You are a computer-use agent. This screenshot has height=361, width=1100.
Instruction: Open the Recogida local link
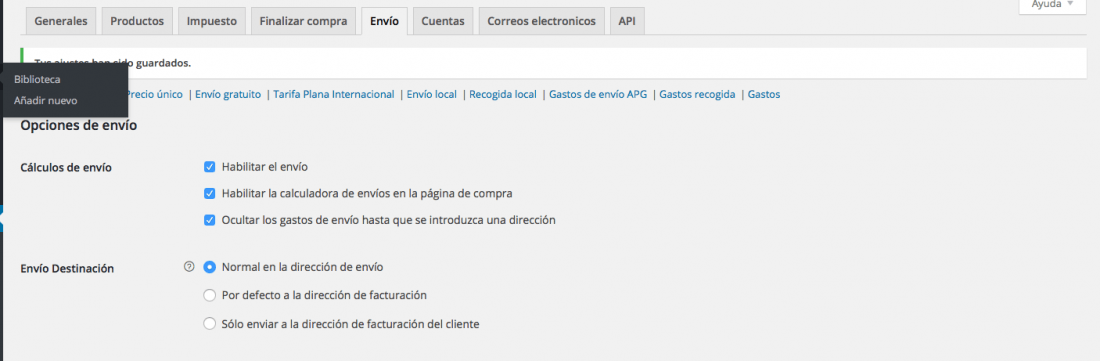point(503,94)
